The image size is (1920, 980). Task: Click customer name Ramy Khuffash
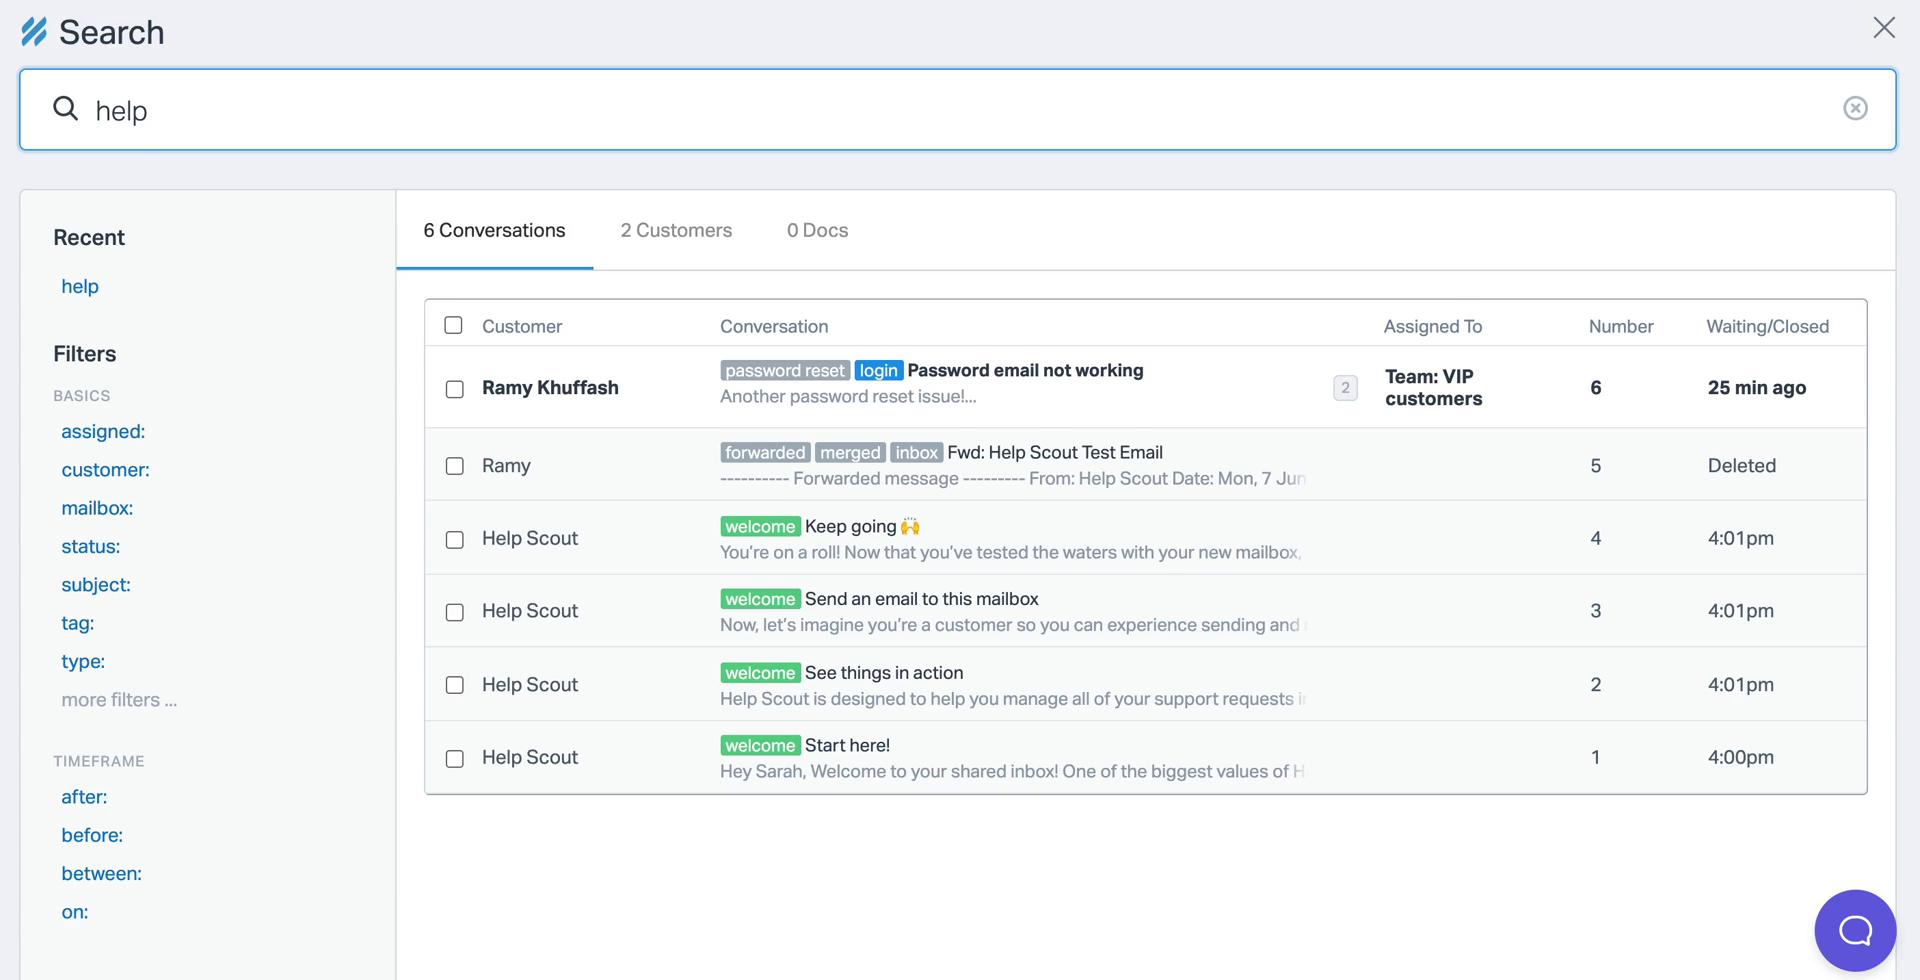point(550,388)
